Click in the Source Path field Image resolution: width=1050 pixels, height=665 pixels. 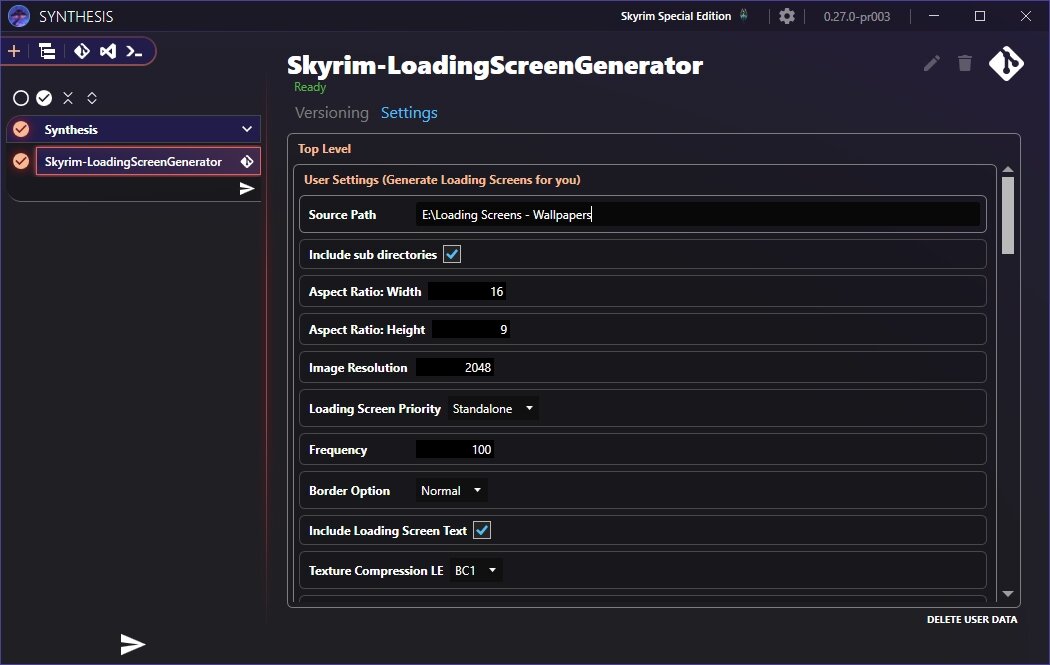click(698, 214)
